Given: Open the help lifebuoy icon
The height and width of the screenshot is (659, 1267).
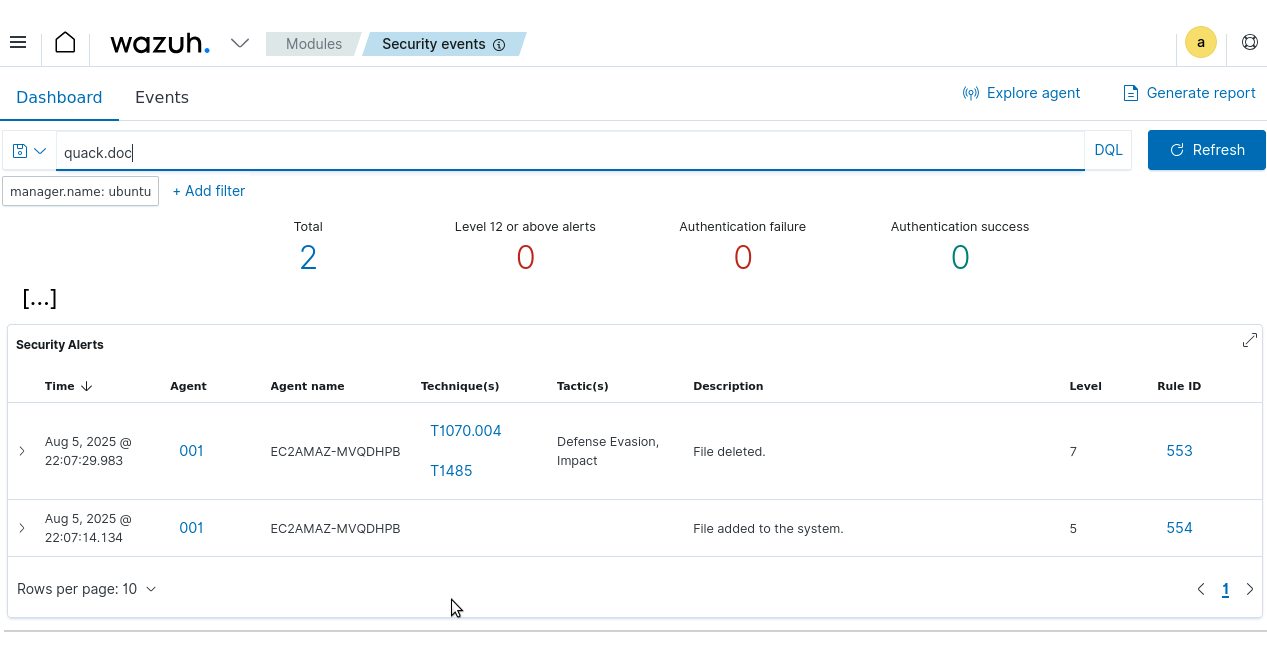Looking at the screenshot, I should [1249, 43].
